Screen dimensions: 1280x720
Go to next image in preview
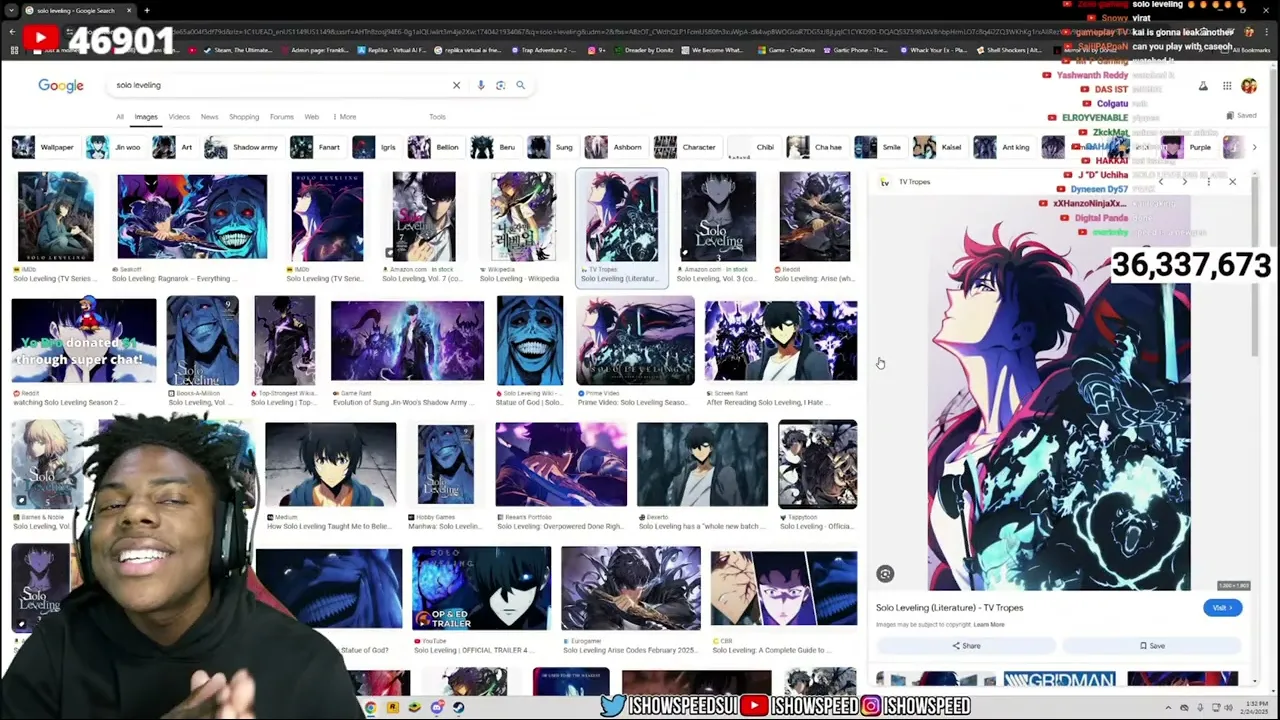tap(1184, 182)
